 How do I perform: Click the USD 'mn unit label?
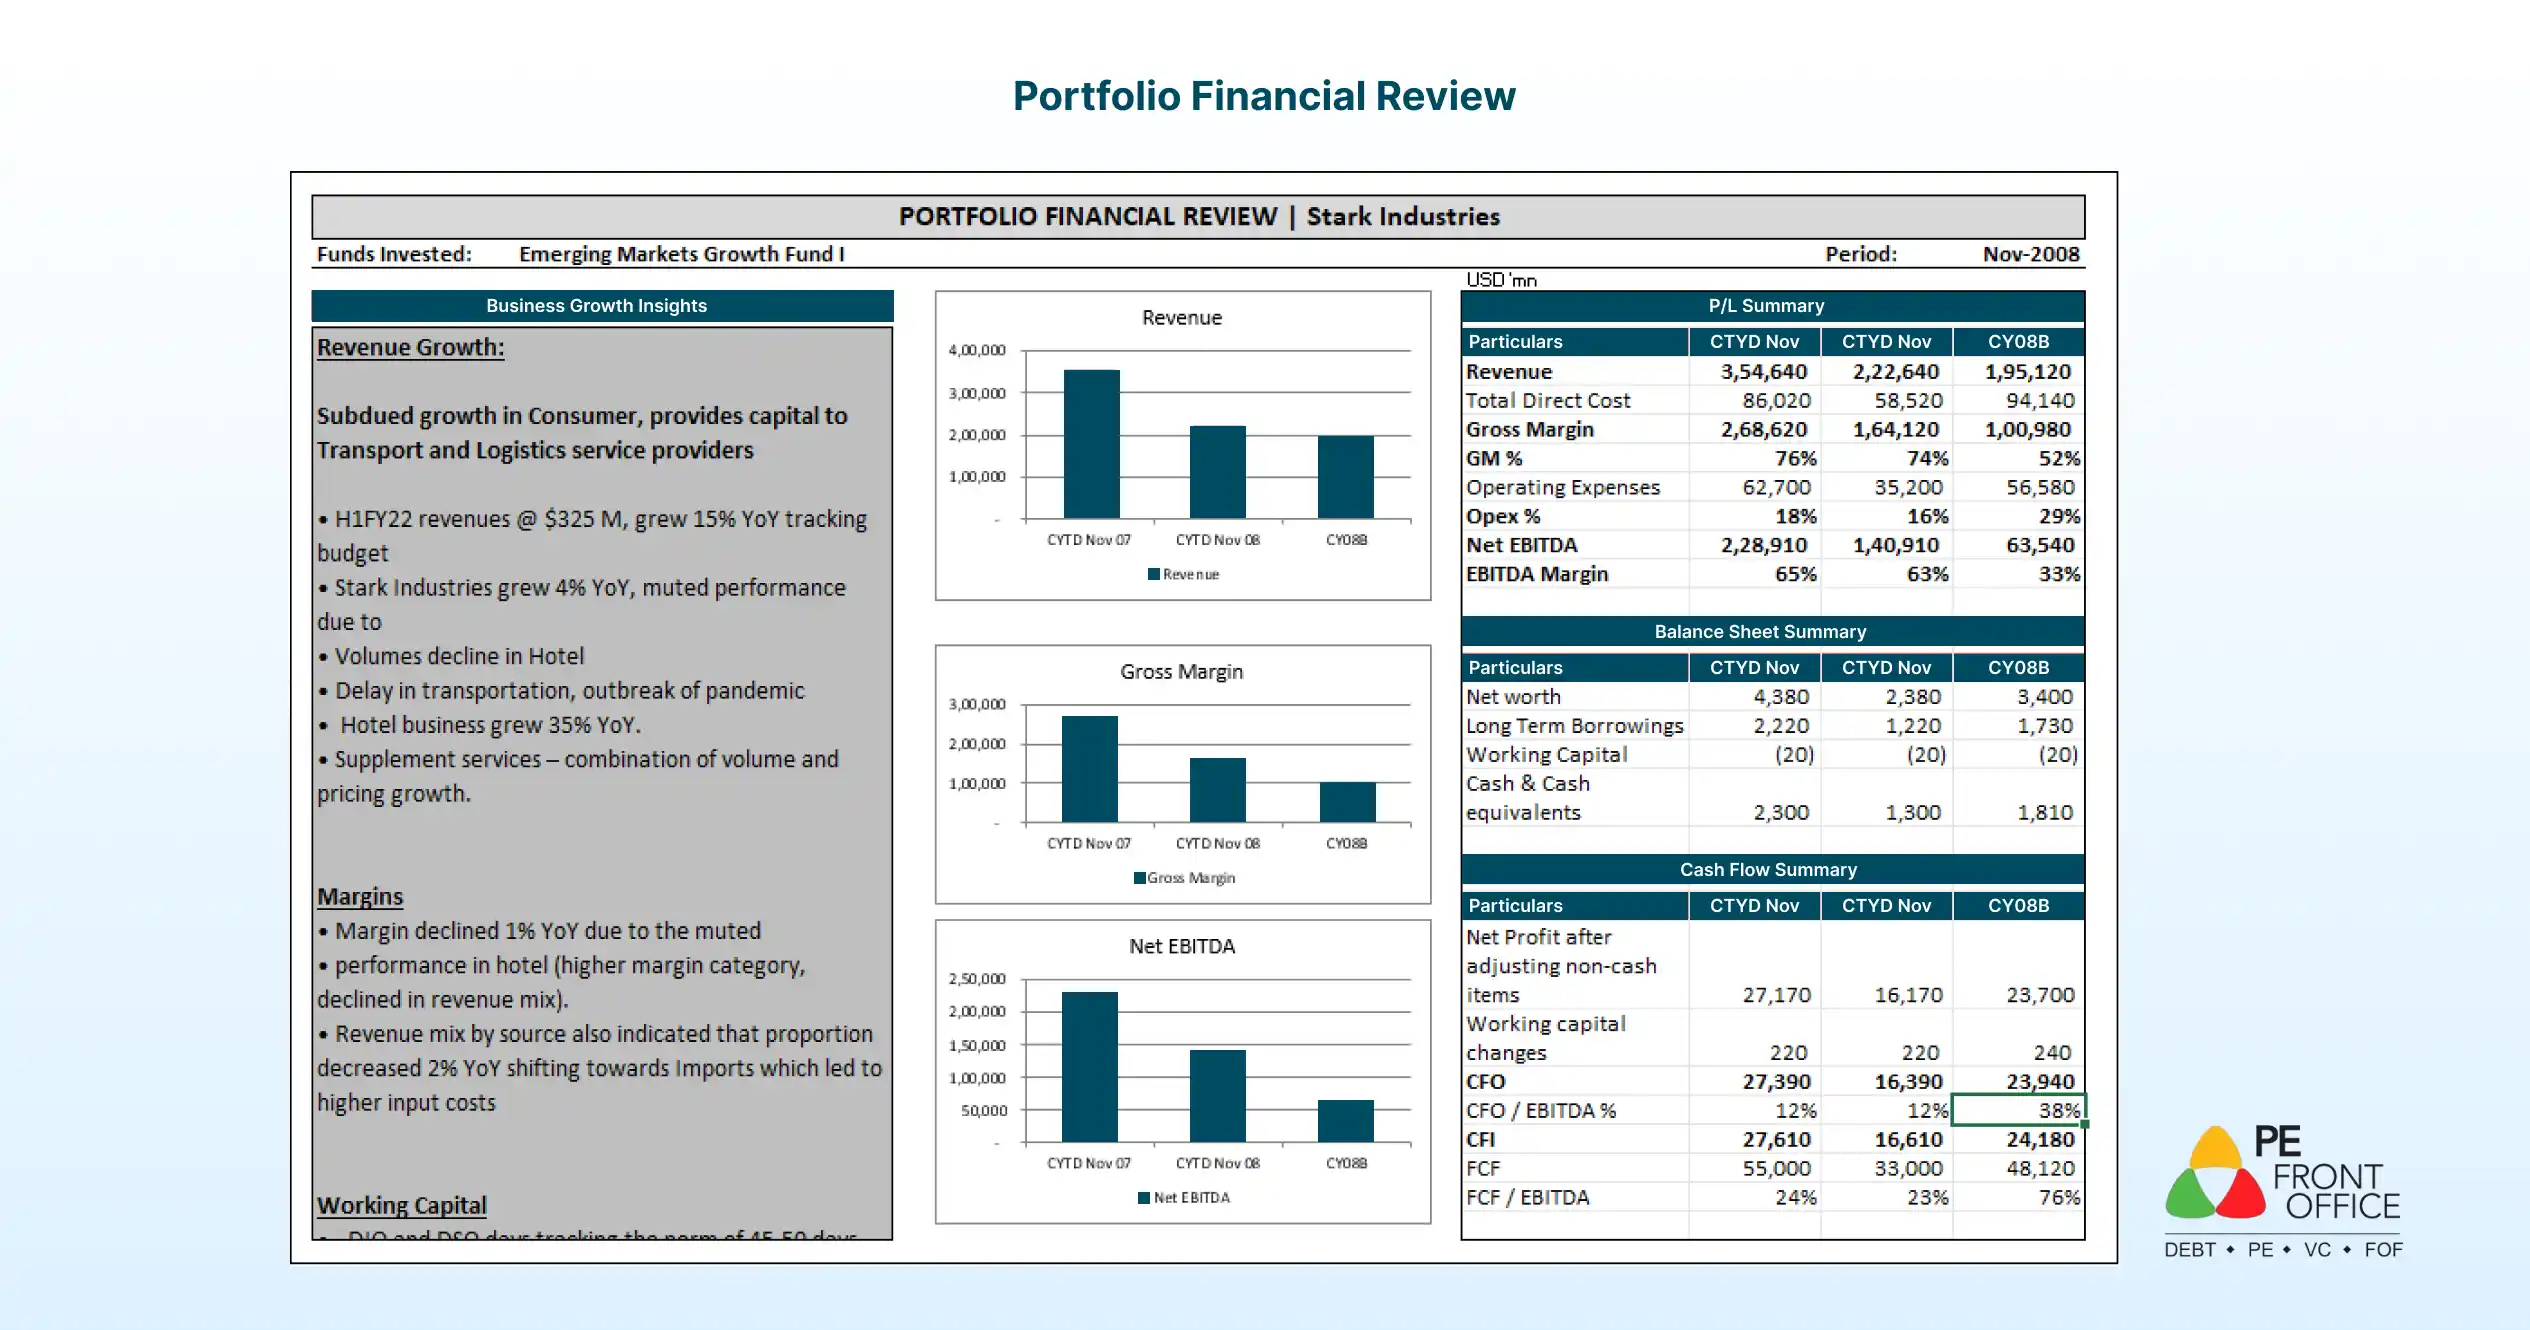(x=1501, y=281)
